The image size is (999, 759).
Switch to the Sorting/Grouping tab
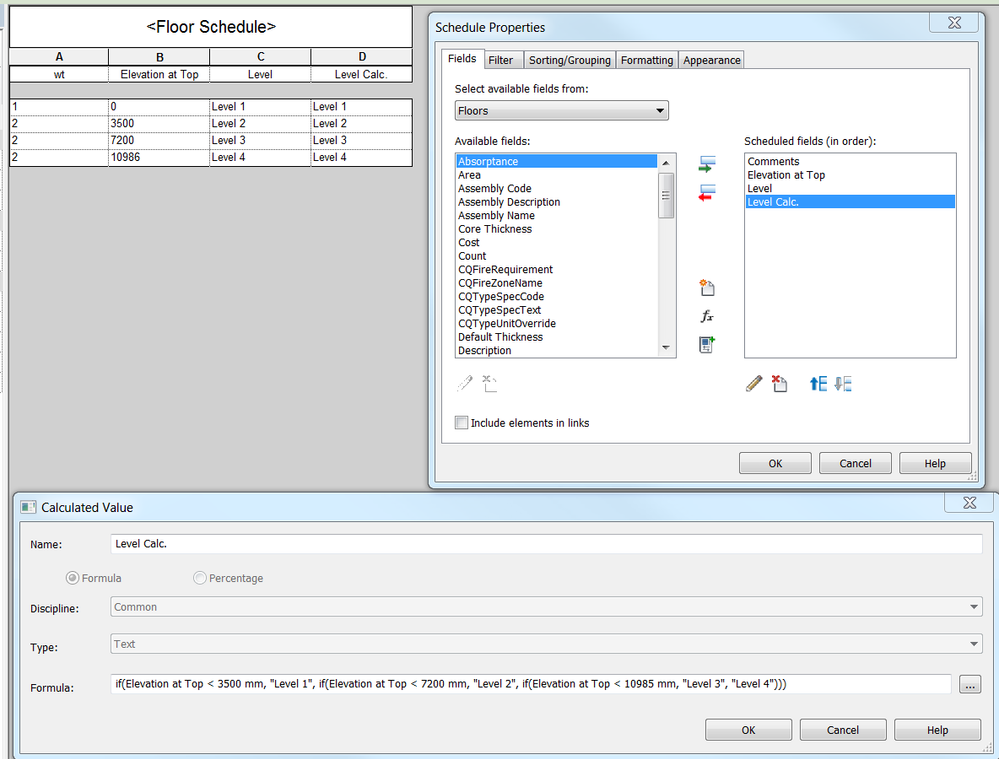570,60
